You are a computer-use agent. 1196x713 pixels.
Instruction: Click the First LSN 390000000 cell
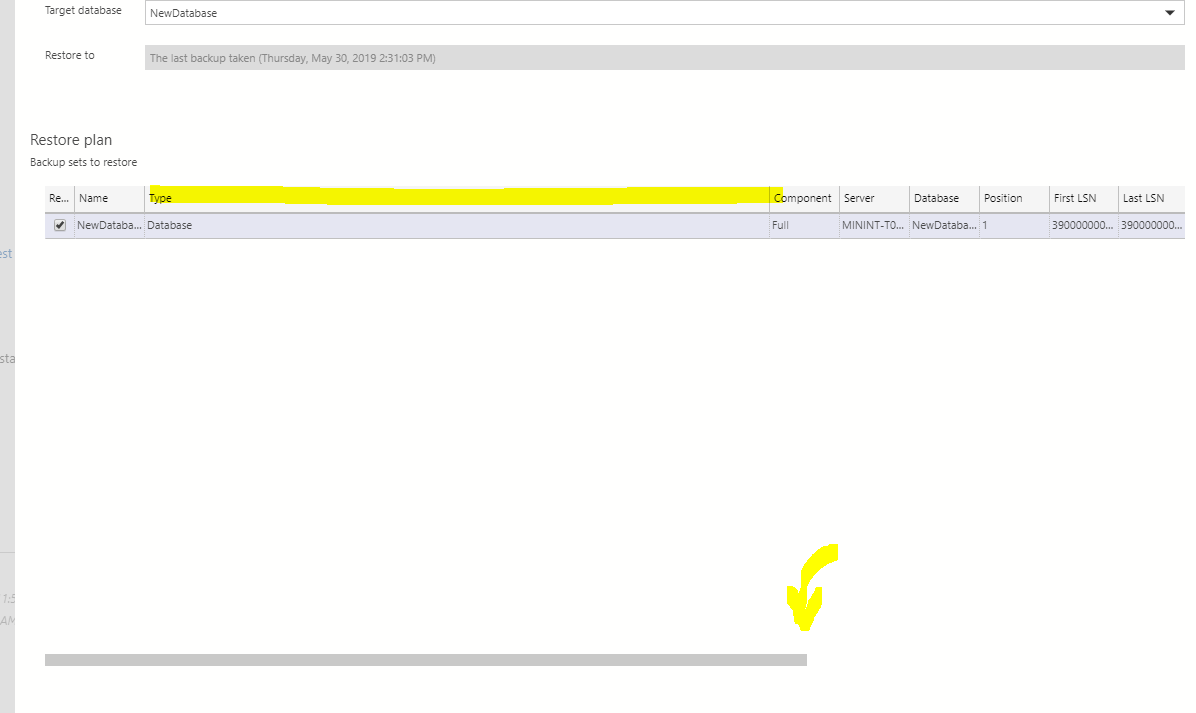(x=1080, y=225)
